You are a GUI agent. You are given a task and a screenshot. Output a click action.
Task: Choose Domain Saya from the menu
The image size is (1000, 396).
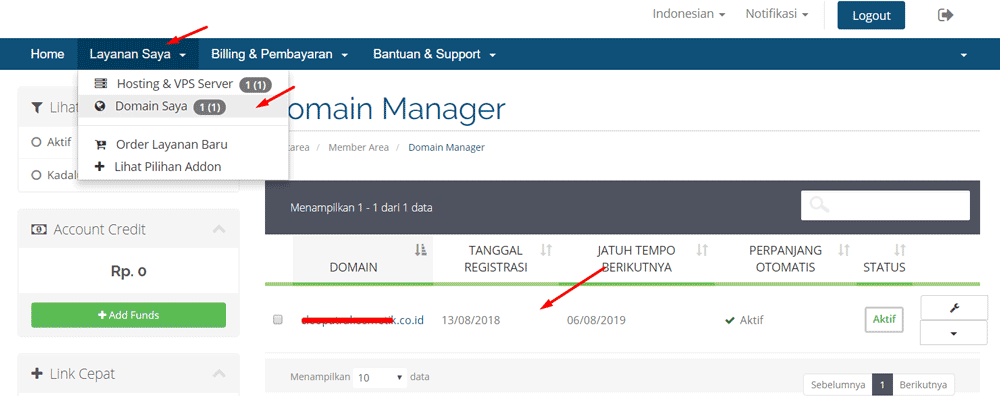183,106
